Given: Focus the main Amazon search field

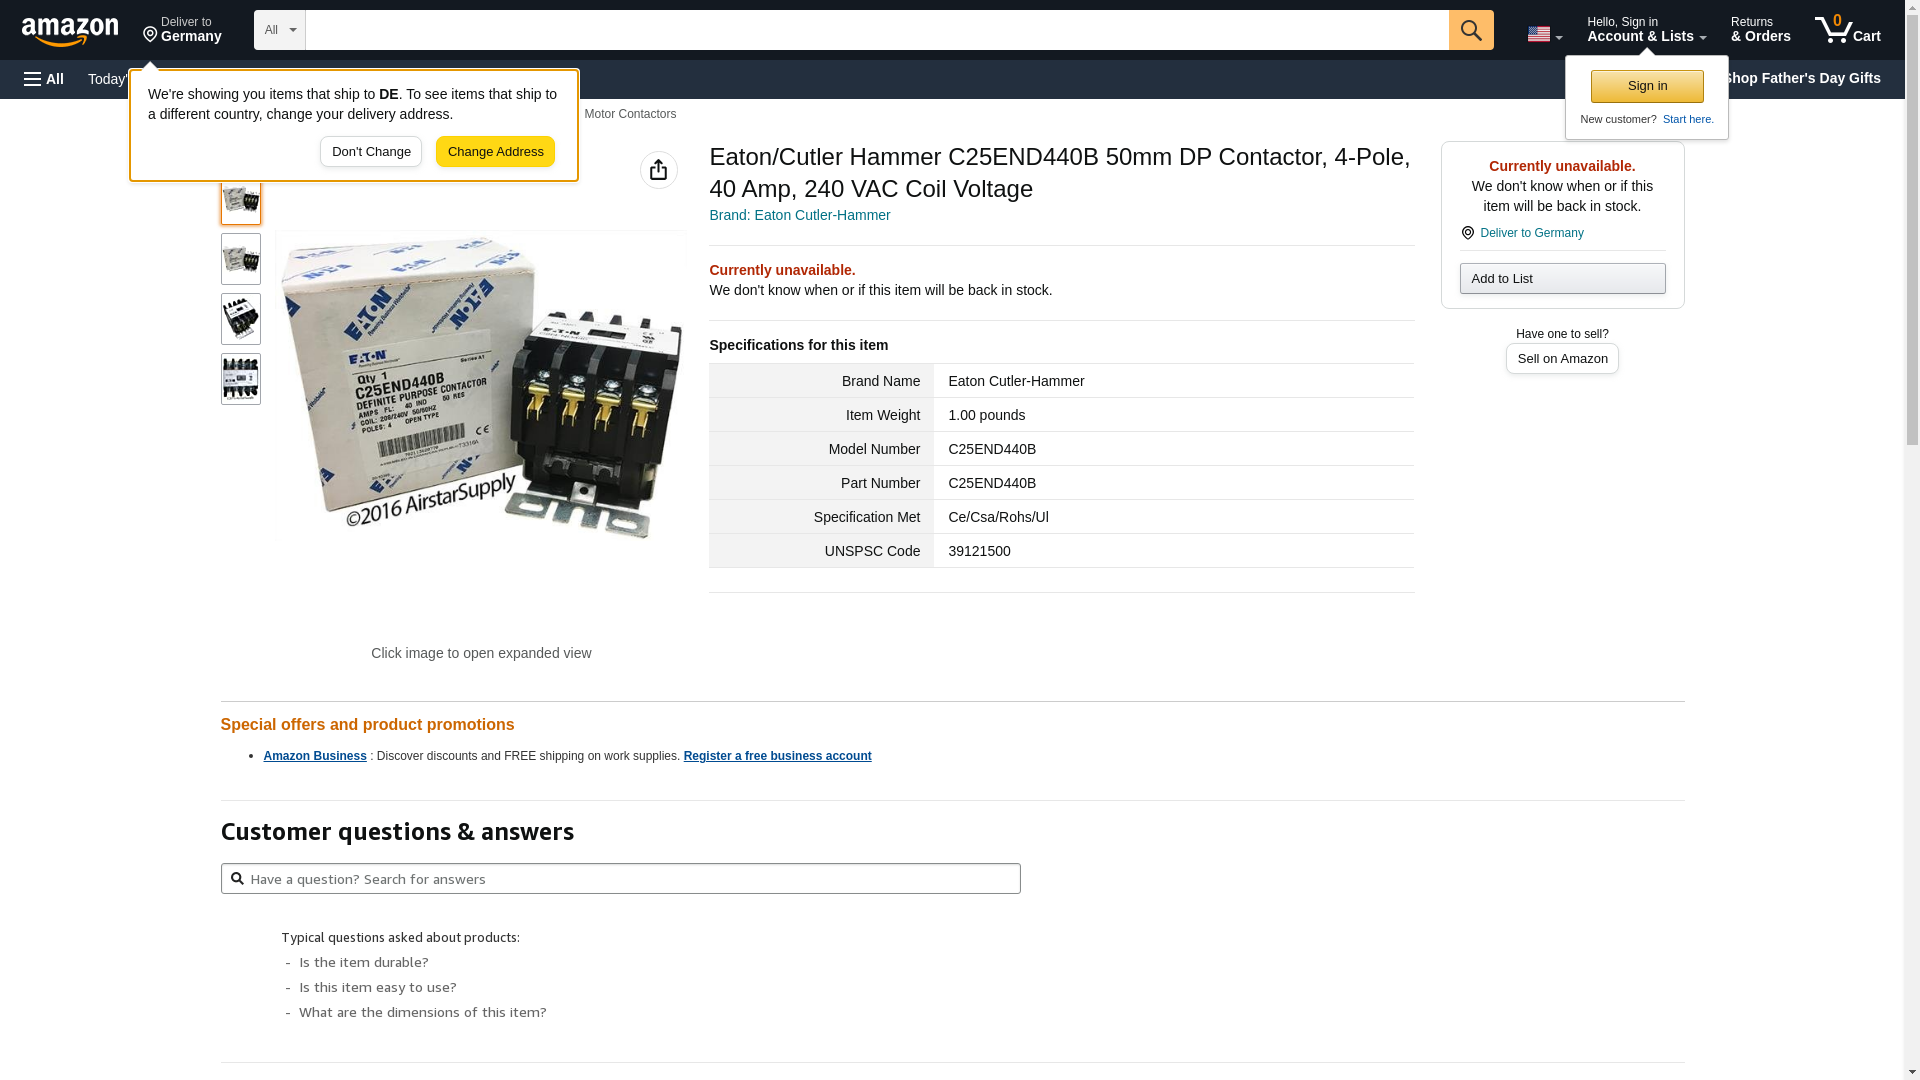Looking at the screenshot, I should point(876,30).
